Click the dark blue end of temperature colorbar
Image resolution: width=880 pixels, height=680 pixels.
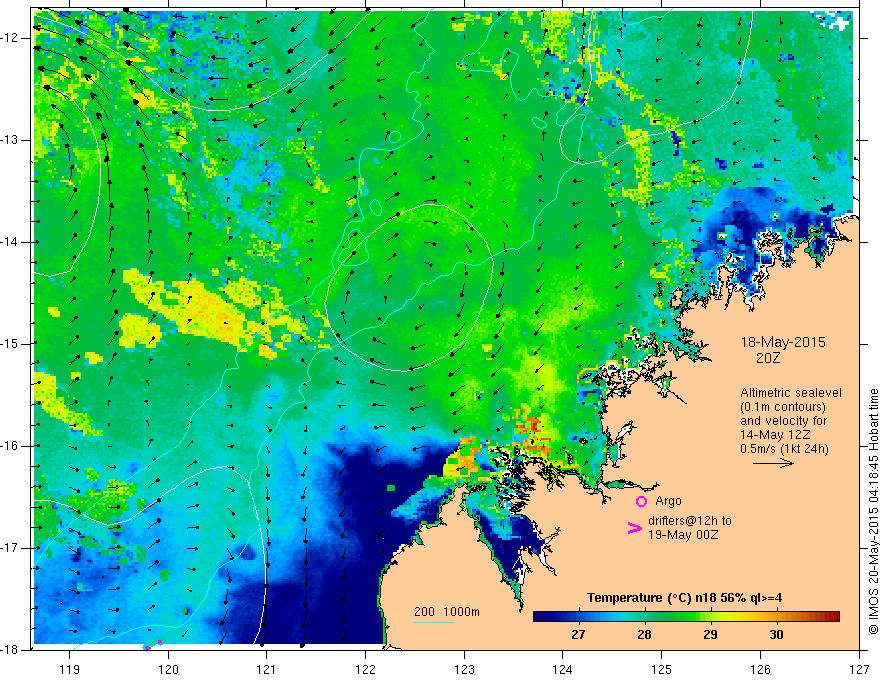point(540,616)
